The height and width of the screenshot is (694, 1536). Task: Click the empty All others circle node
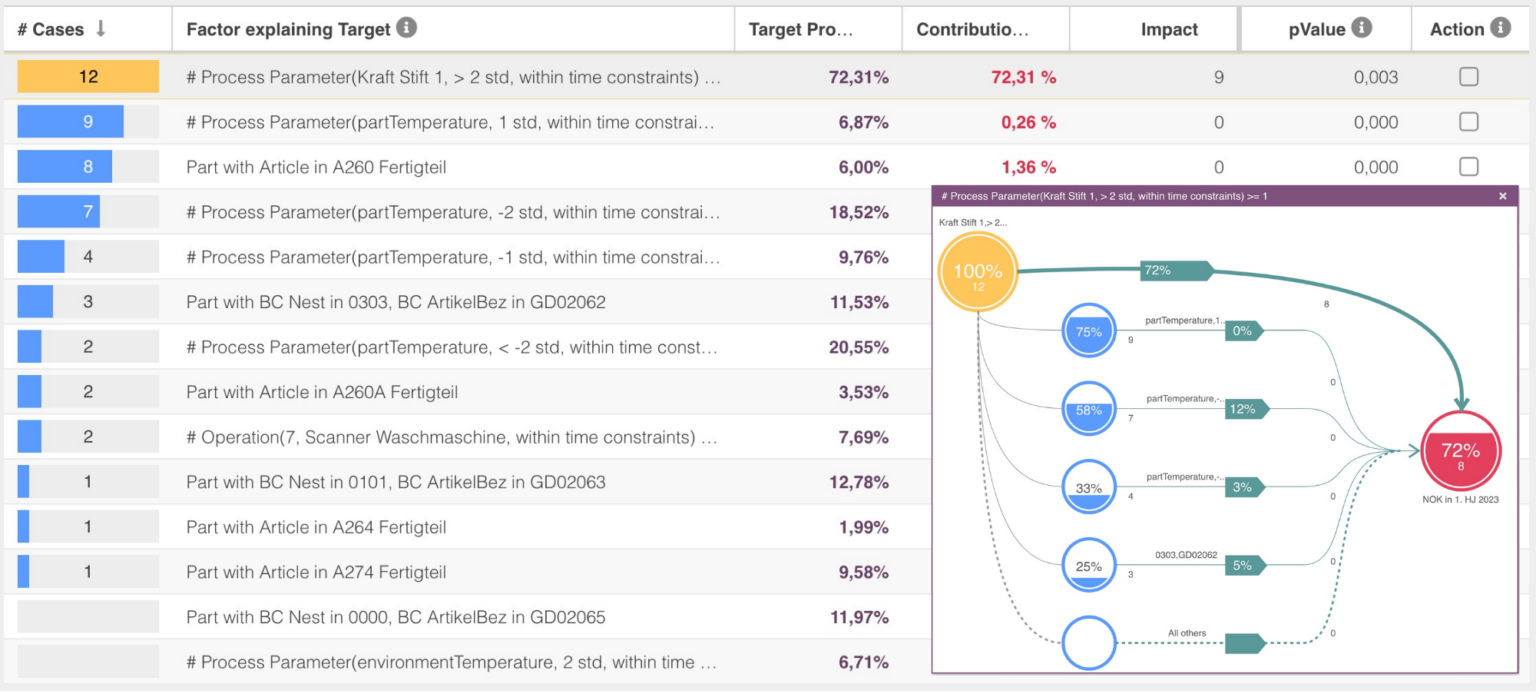[1089, 643]
